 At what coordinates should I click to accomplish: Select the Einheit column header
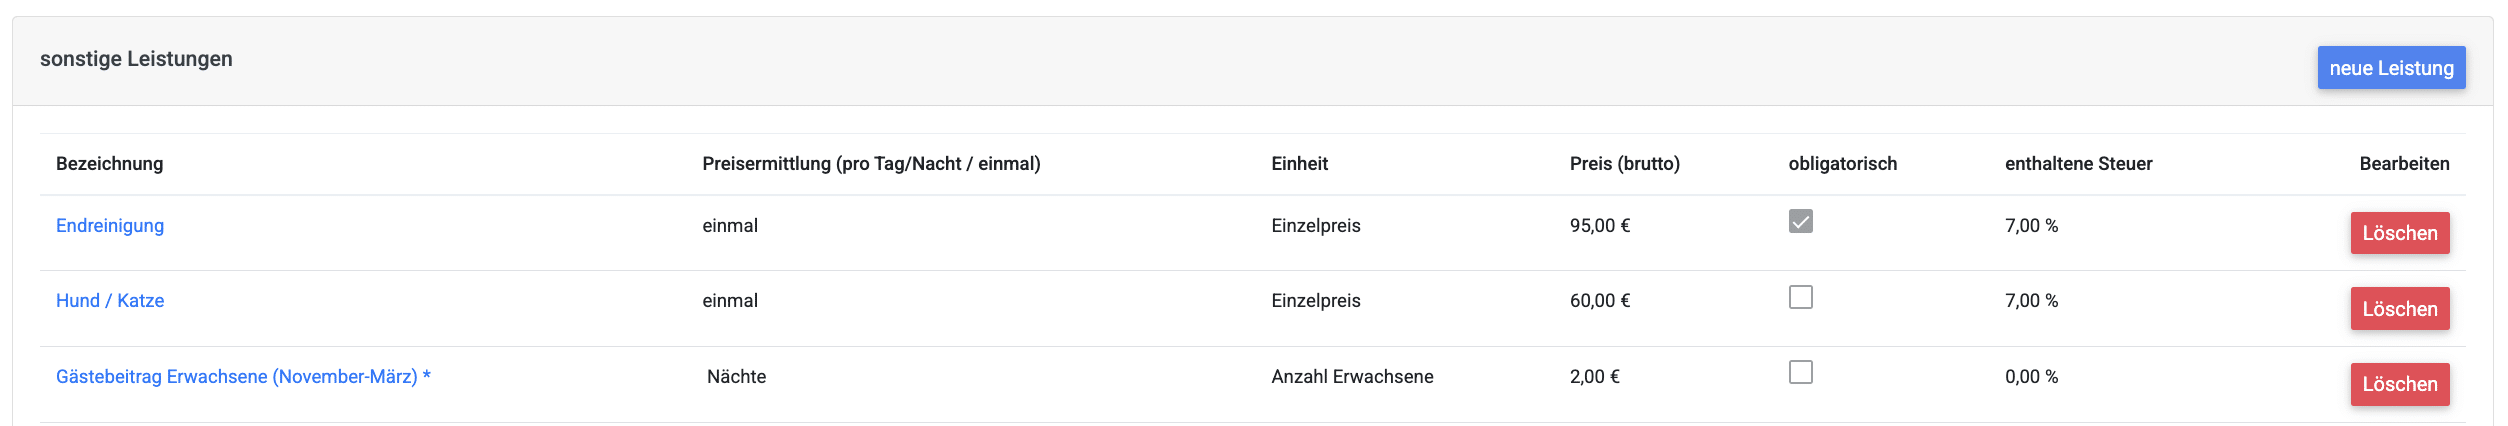tap(1299, 164)
